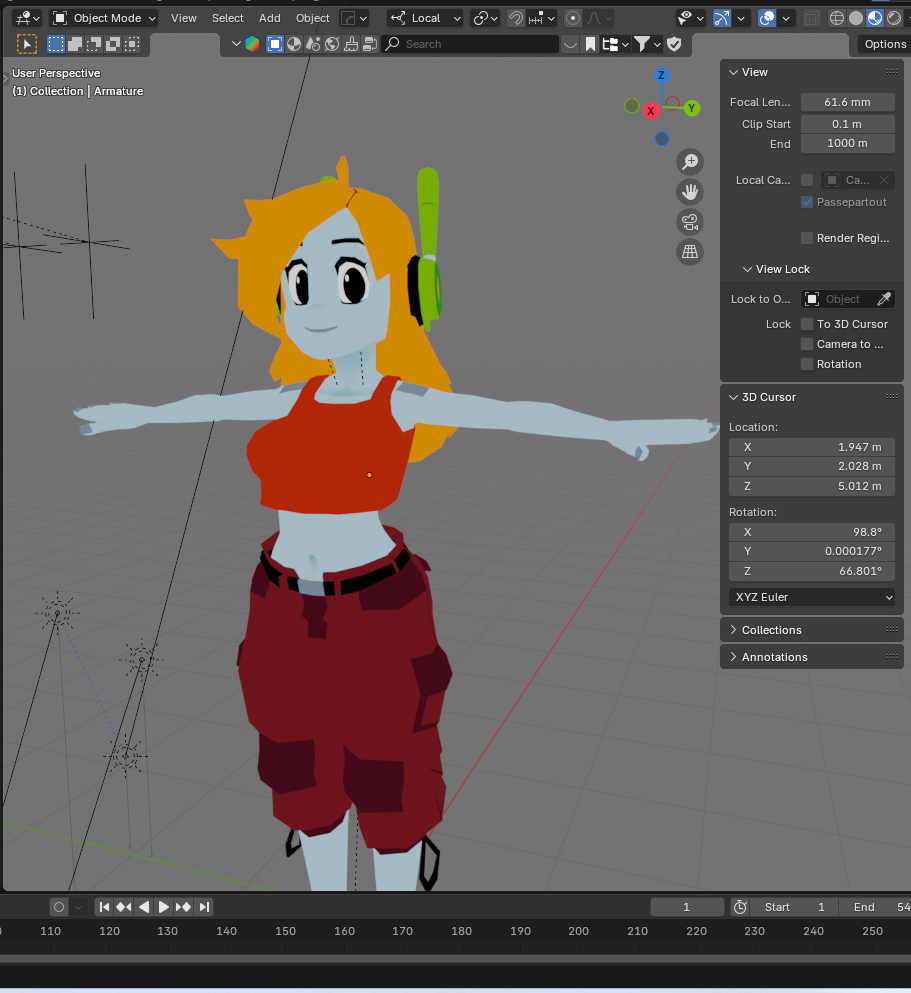Click the world globe filter icon
The height and width of the screenshot is (993, 911).
click(x=332, y=44)
